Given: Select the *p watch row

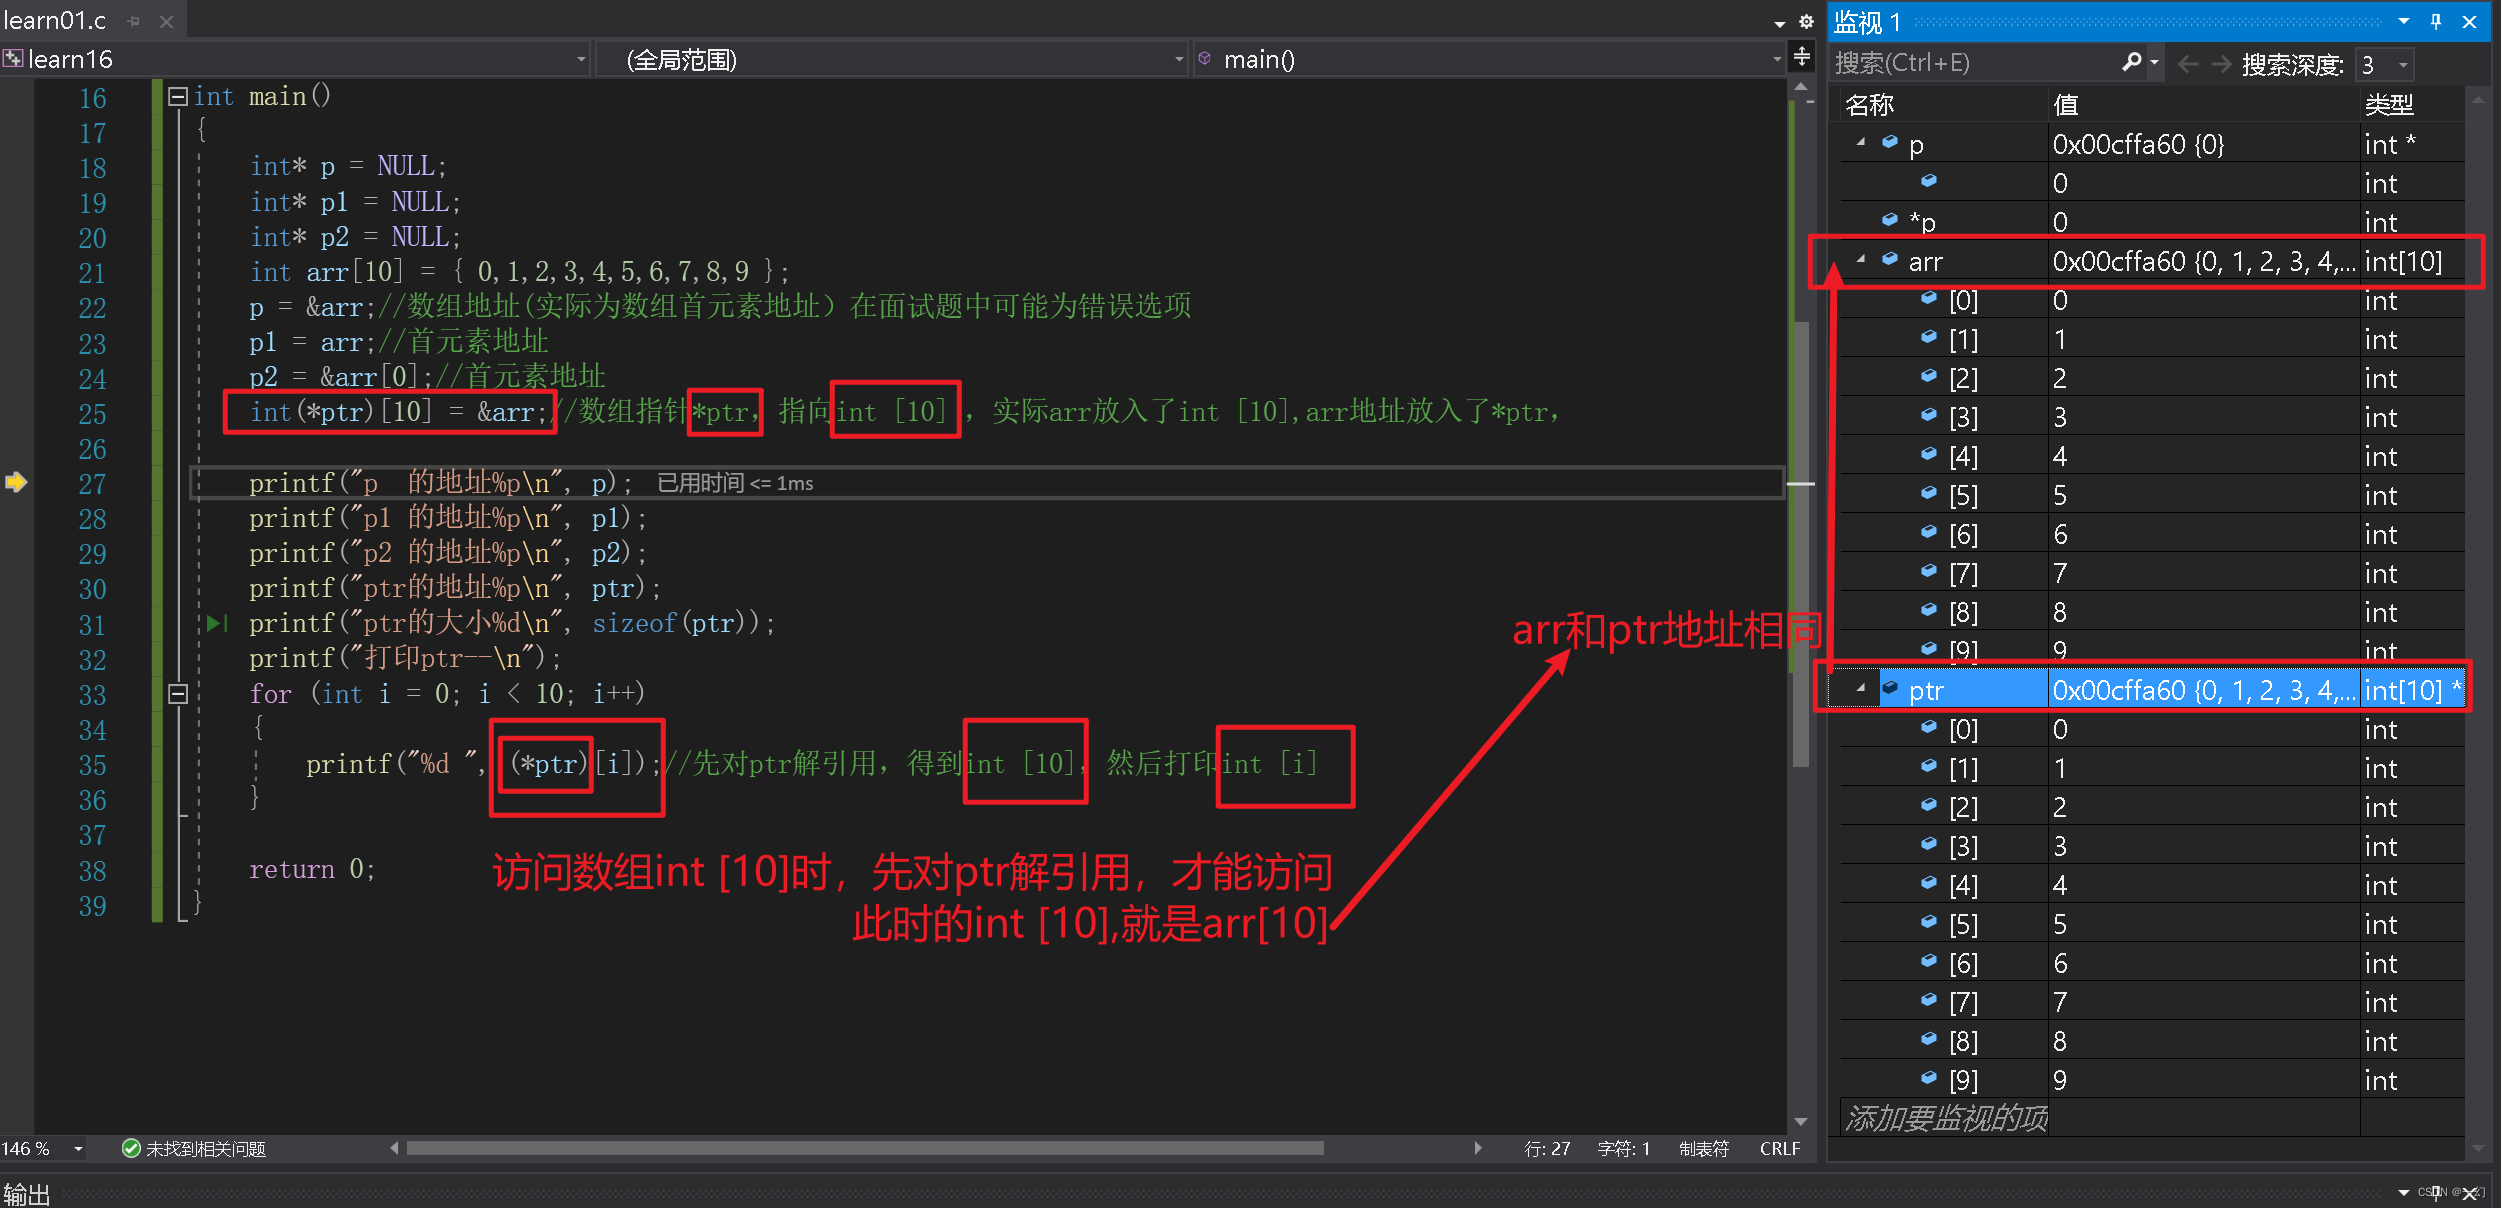Looking at the screenshot, I should pos(2152,221).
